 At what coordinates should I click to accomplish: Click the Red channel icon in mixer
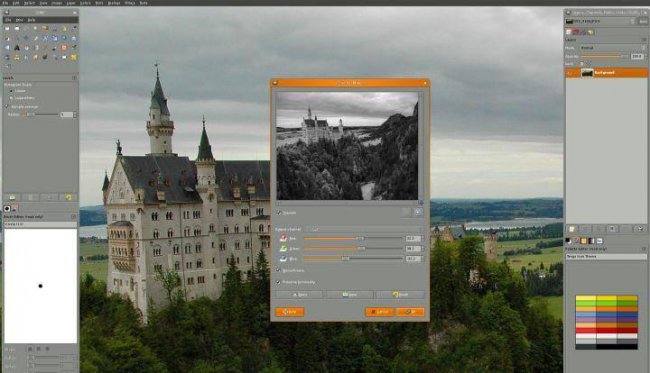[x=284, y=238]
